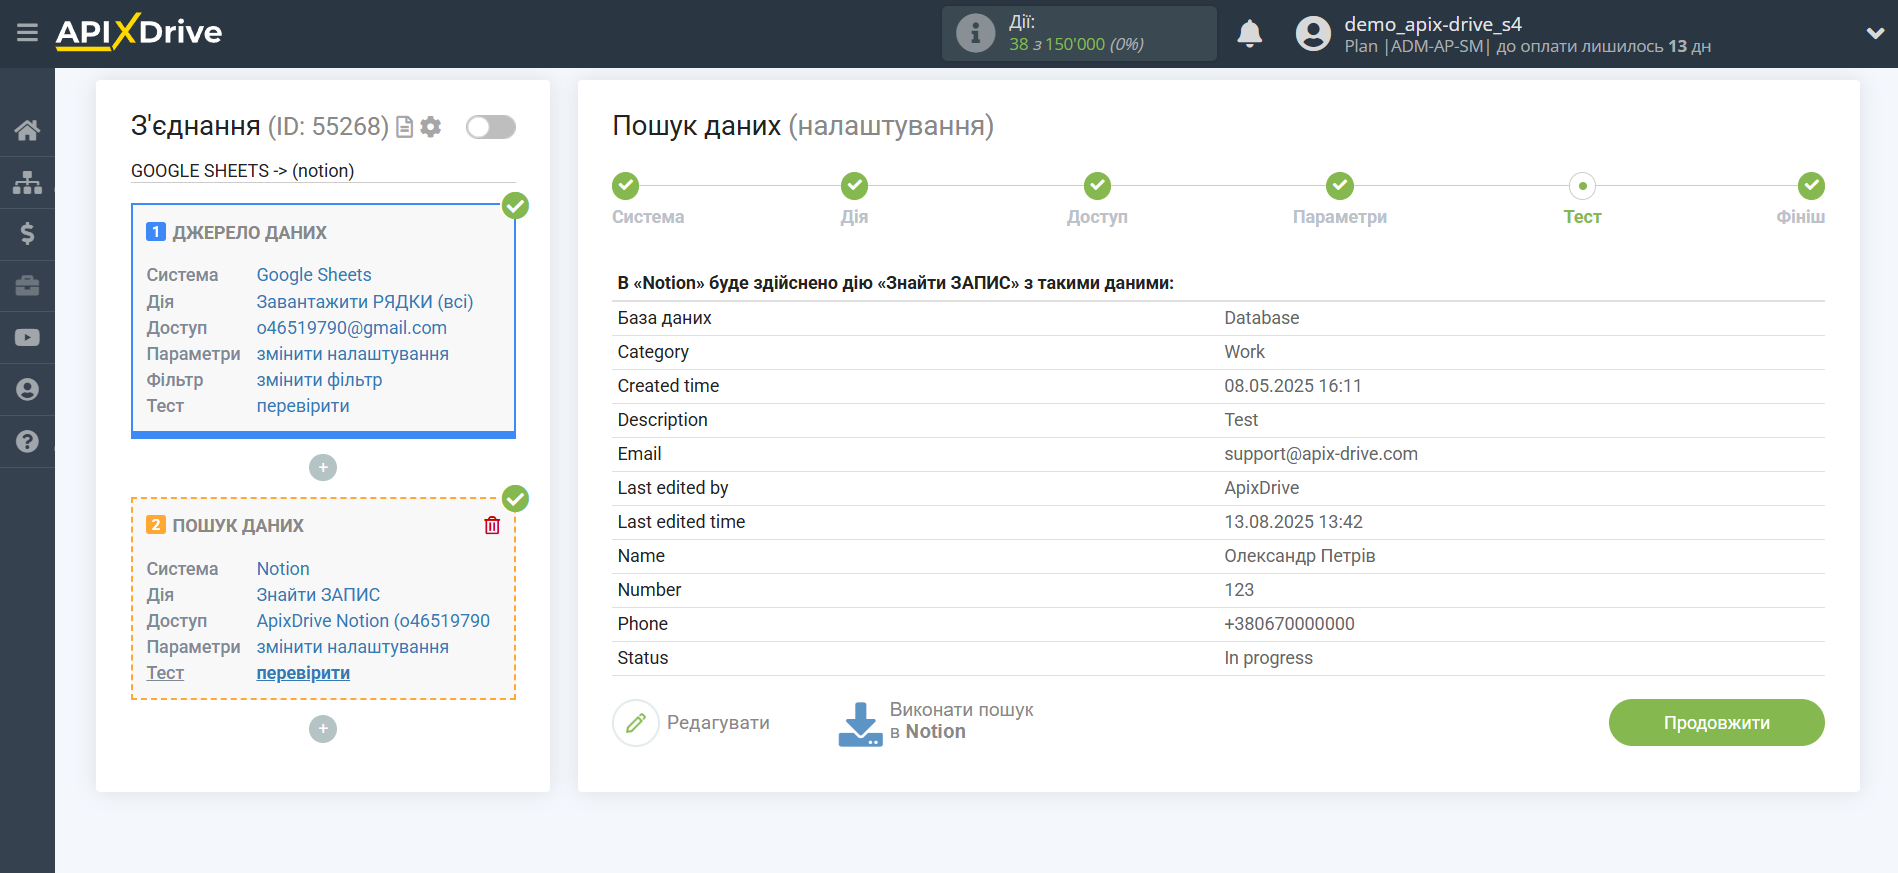The height and width of the screenshot is (873, 1898).
Task: Click the Database value
Action: coord(1262,318)
